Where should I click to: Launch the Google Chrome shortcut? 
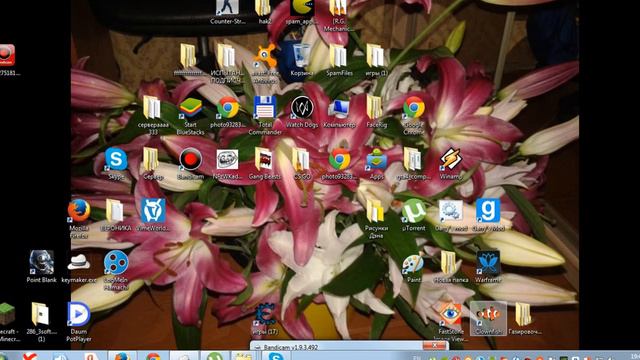tap(413, 115)
